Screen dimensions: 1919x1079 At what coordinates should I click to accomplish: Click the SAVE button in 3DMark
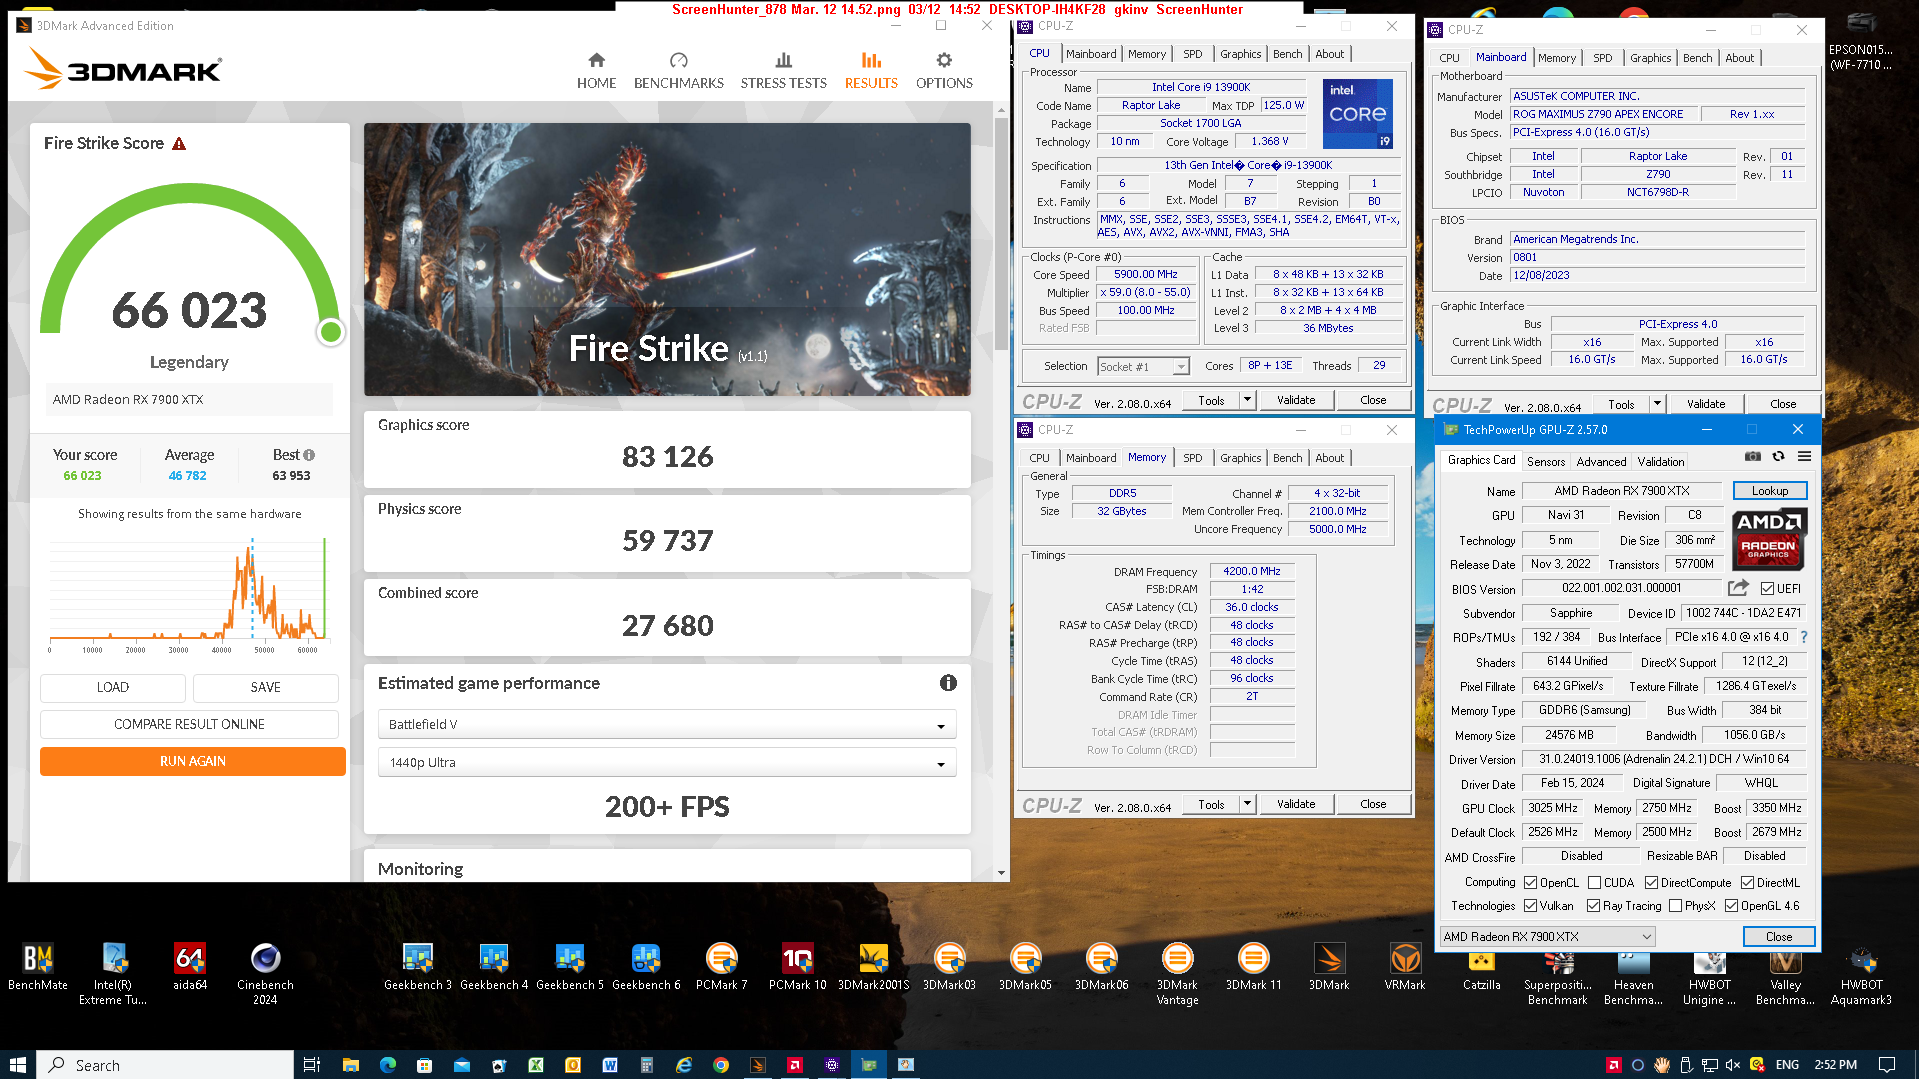266,687
